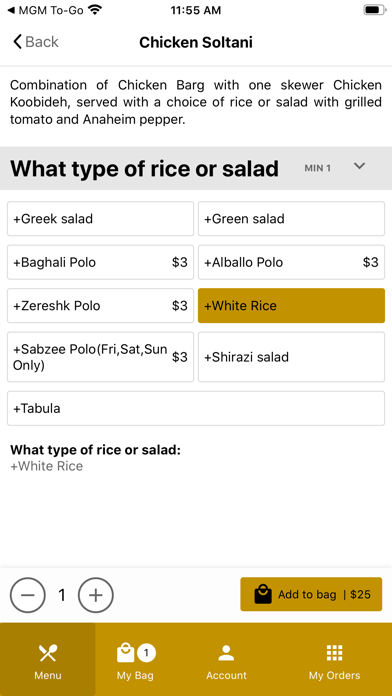The height and width of the screenshot is (696, 392).
Task: Open the My Orders grid icon
Action: click(334, 653)
